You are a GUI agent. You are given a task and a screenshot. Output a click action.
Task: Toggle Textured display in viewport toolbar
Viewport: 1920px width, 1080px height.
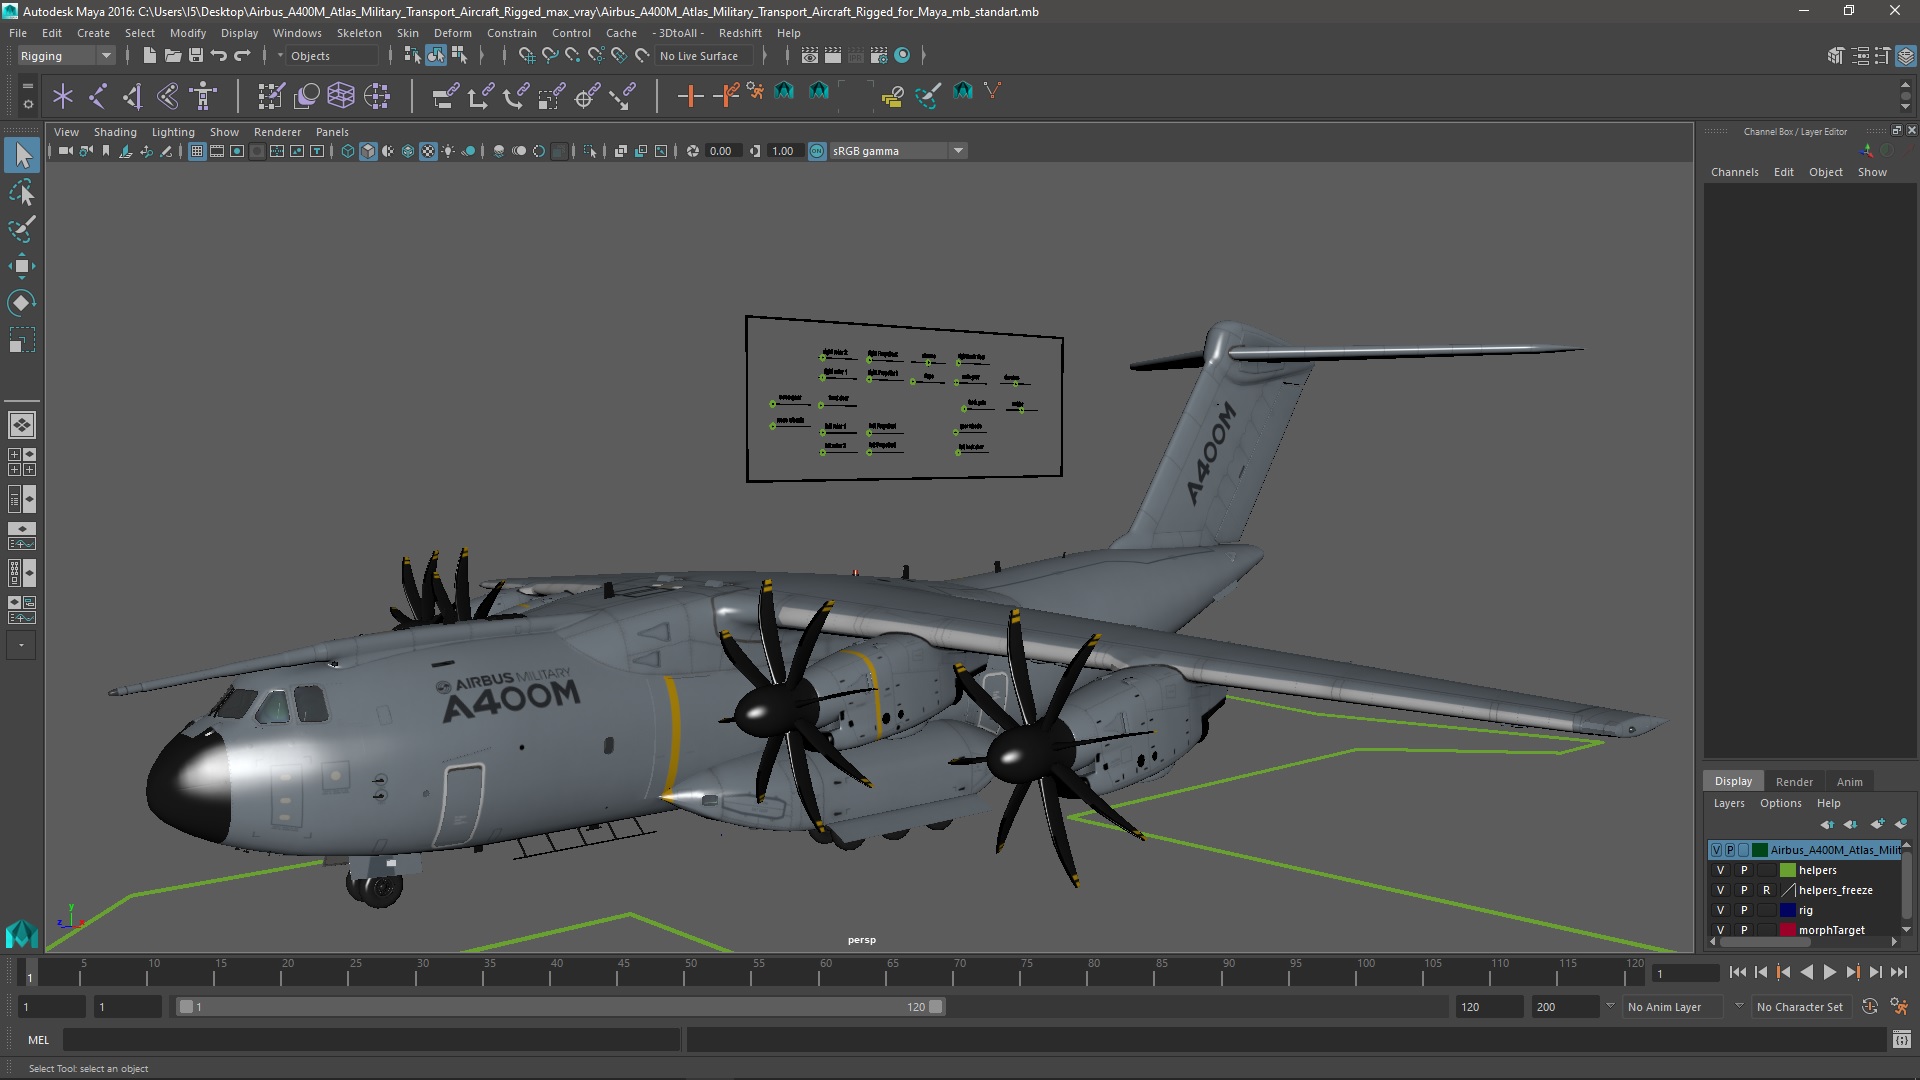point(428,151)
